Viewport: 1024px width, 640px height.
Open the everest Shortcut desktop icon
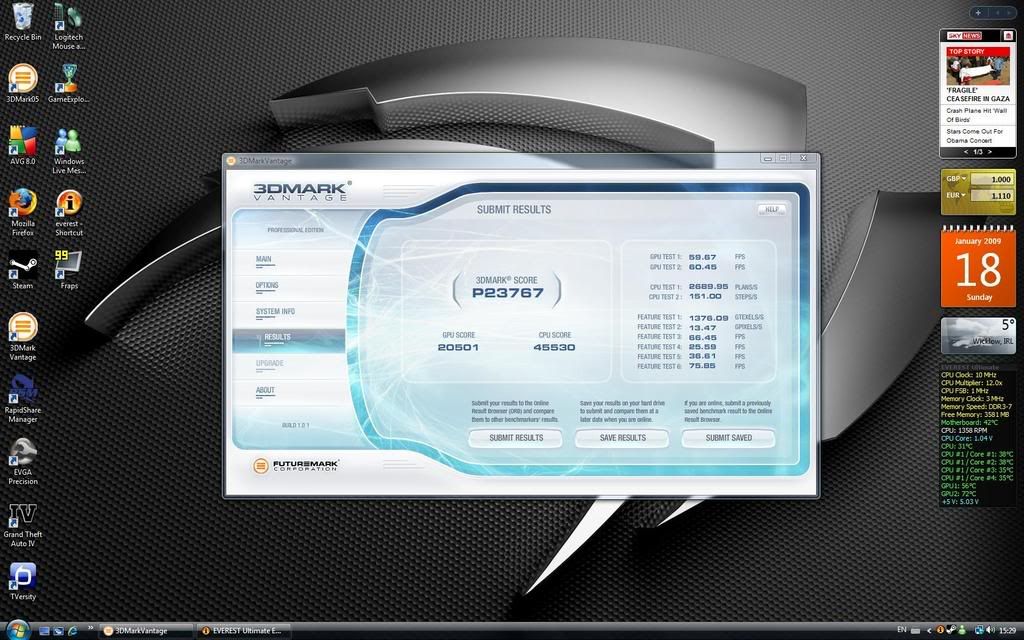[x=68, y=212]
